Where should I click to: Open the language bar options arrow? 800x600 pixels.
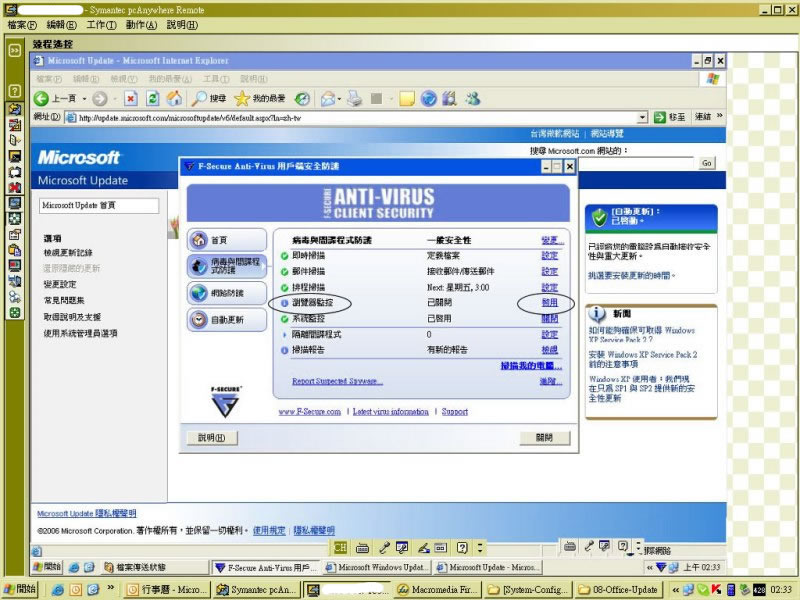(480, 548)
